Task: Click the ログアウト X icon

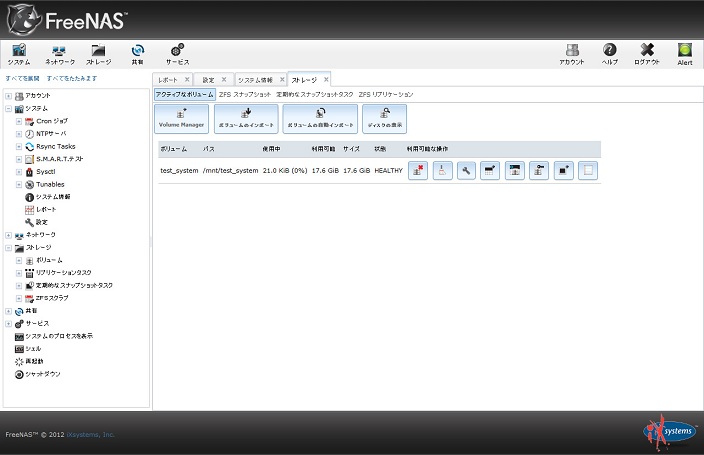Action: (x=647, y=54)
